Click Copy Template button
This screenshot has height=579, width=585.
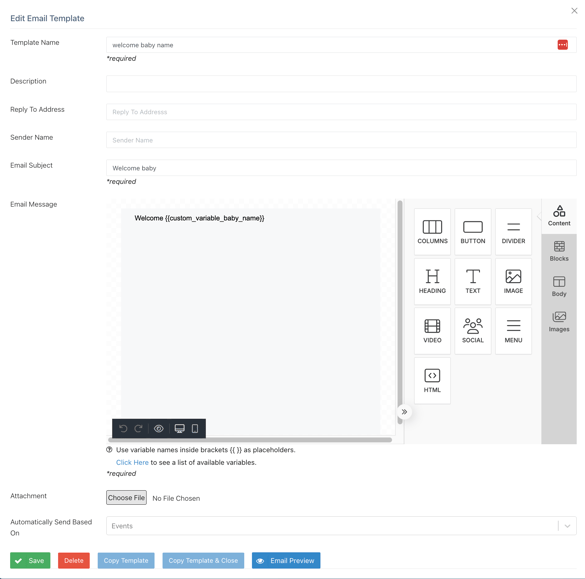(126, 560)
